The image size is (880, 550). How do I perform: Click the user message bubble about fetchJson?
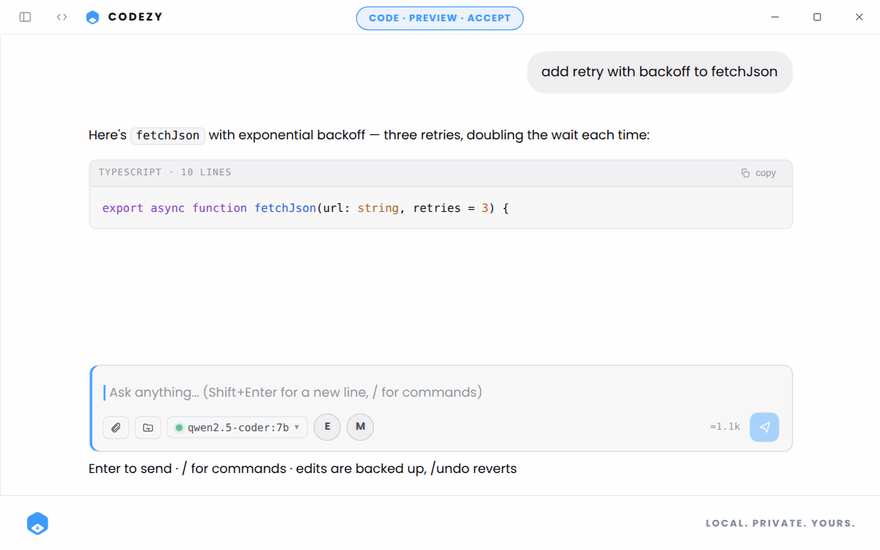(659, 72)
